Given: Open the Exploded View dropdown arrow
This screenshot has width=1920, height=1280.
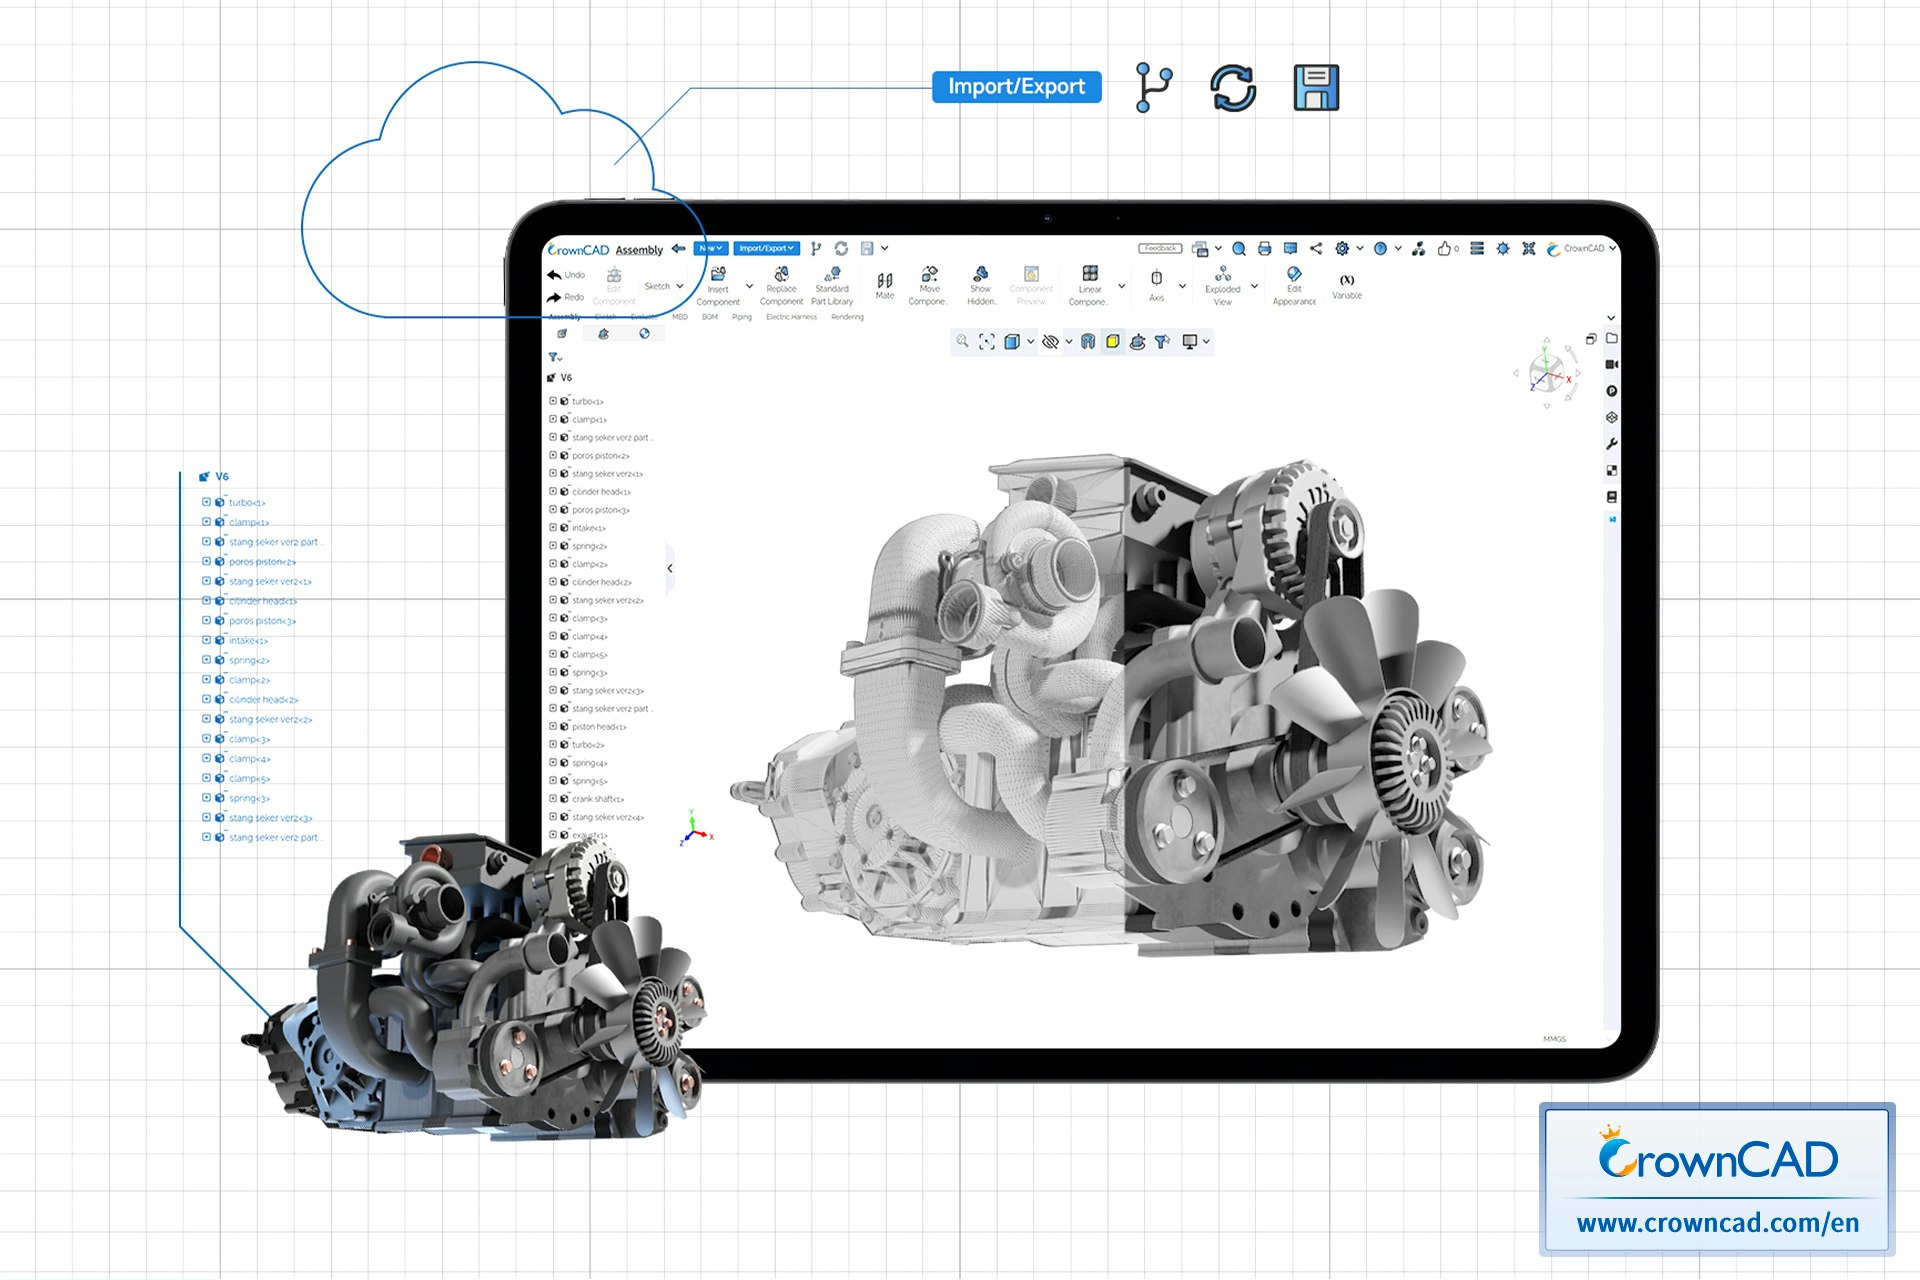Looking at the screenshot, I should [x=1254, y=286].
